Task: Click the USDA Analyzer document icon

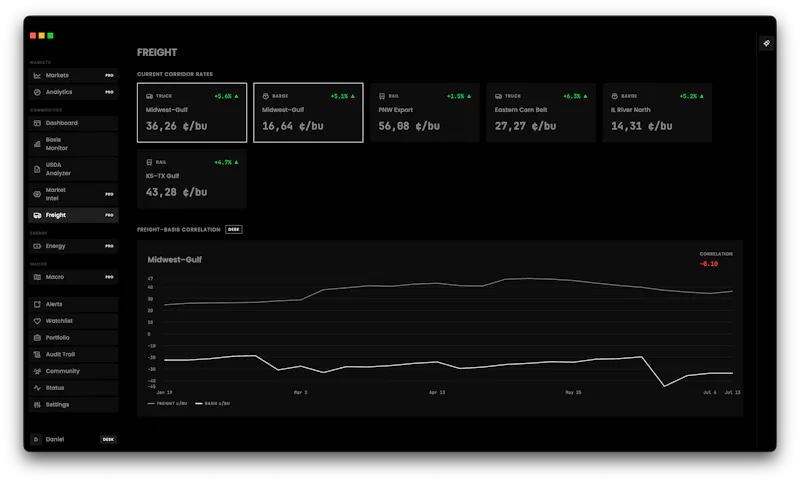Action: (x=37, y=169)
